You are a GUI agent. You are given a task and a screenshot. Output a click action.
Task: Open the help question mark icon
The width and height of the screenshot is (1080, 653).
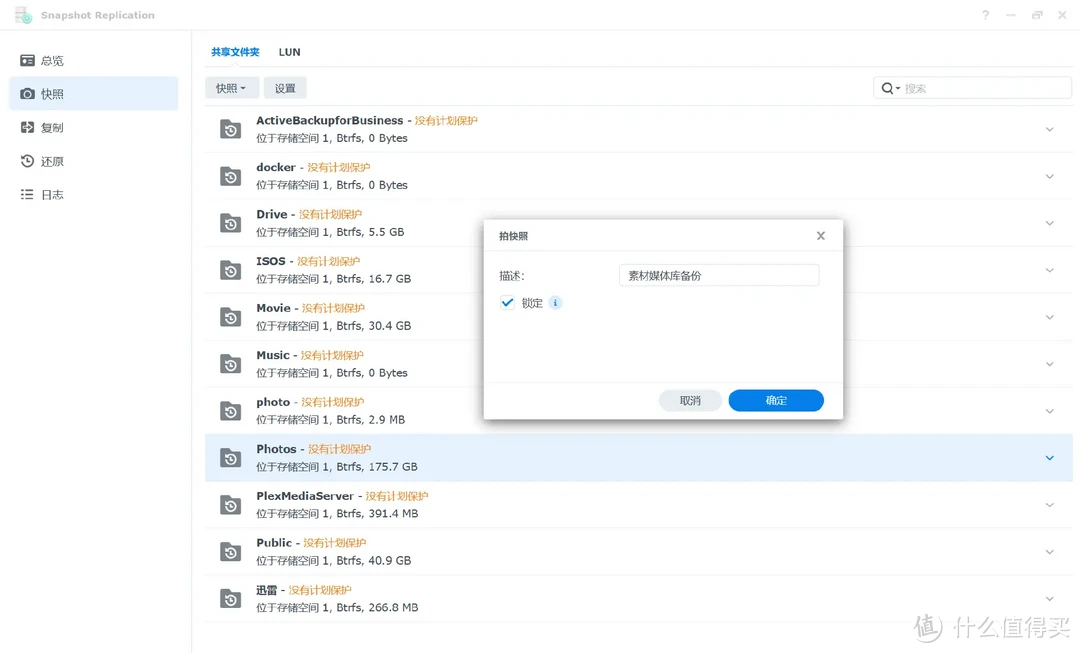coord(984,15)
